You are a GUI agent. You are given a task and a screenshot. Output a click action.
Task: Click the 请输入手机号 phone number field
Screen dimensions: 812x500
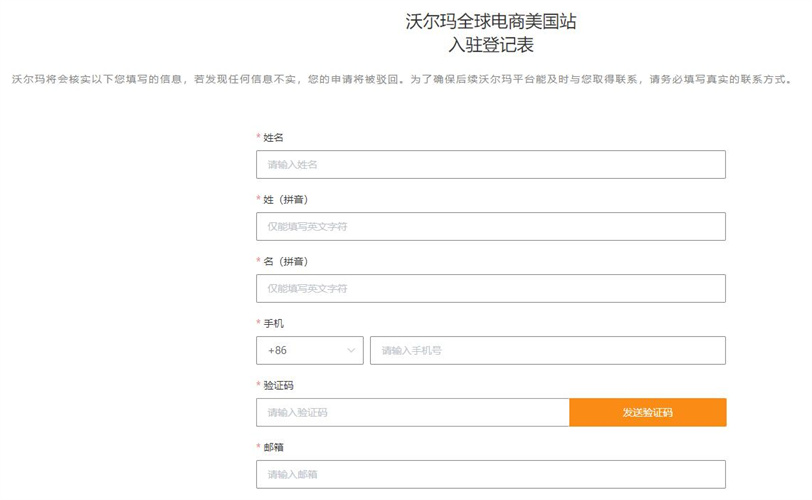[x=548, y=350]
